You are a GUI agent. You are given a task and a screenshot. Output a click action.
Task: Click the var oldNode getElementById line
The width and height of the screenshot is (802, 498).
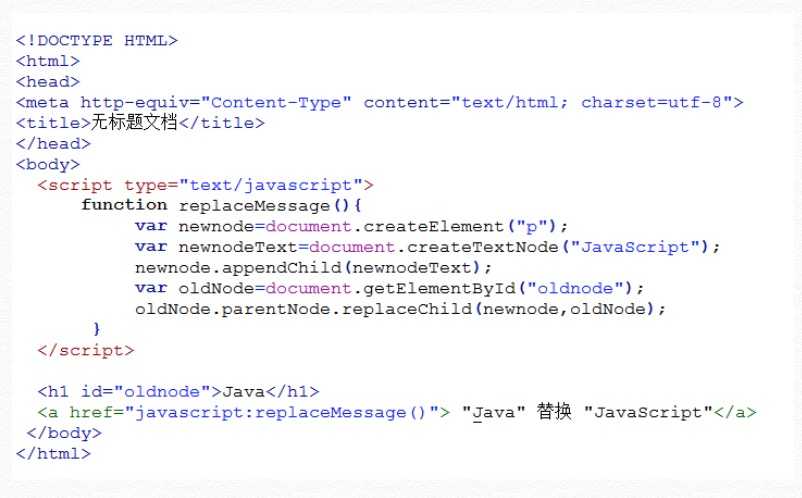[389, 288]
